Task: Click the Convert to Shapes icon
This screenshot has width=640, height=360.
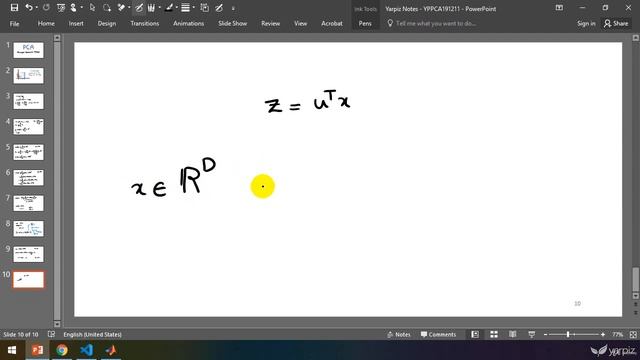Action: point(204,8)
